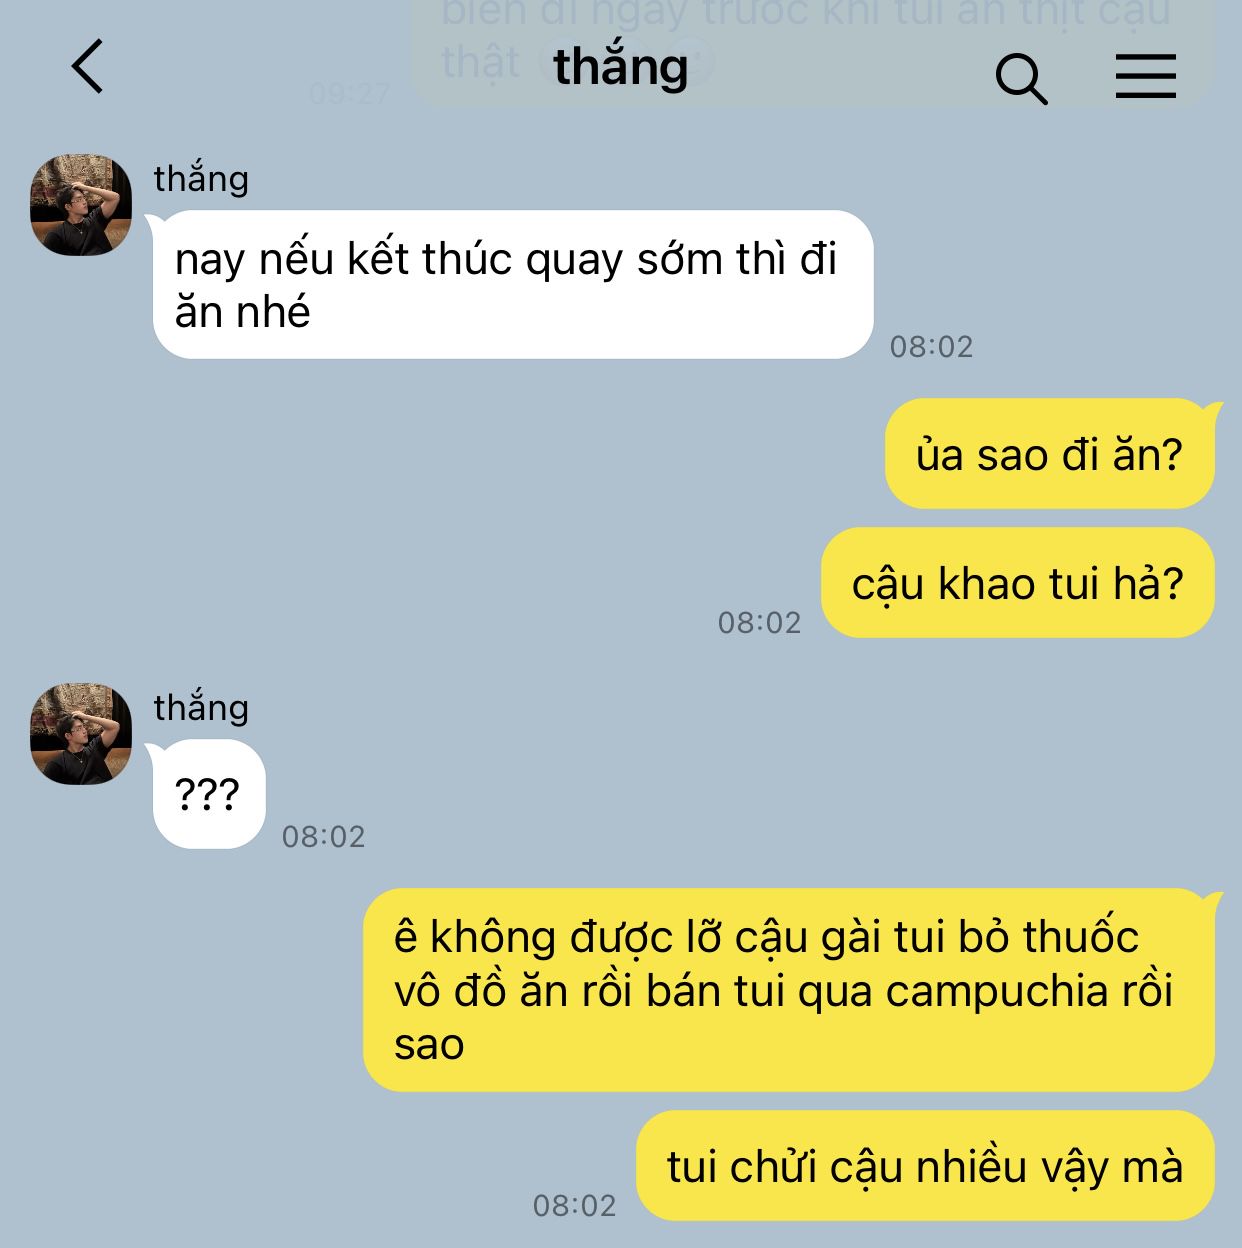The image size is (1242, 1248).
Task: Tap sender name 'thắng' above first message
Action: point(201,178)
